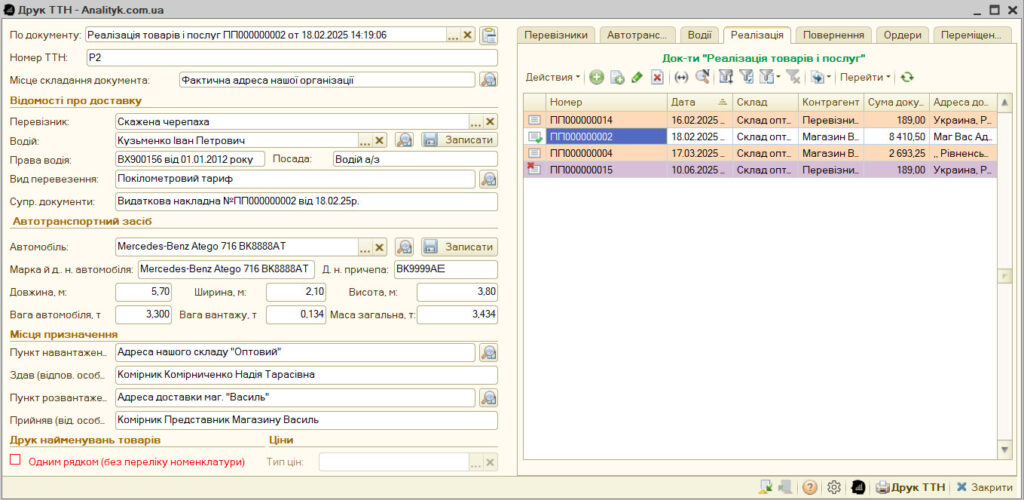1024x500 pixels.
Task: Open the По документу selection ellipsis
Action: [x=453, y=35]
